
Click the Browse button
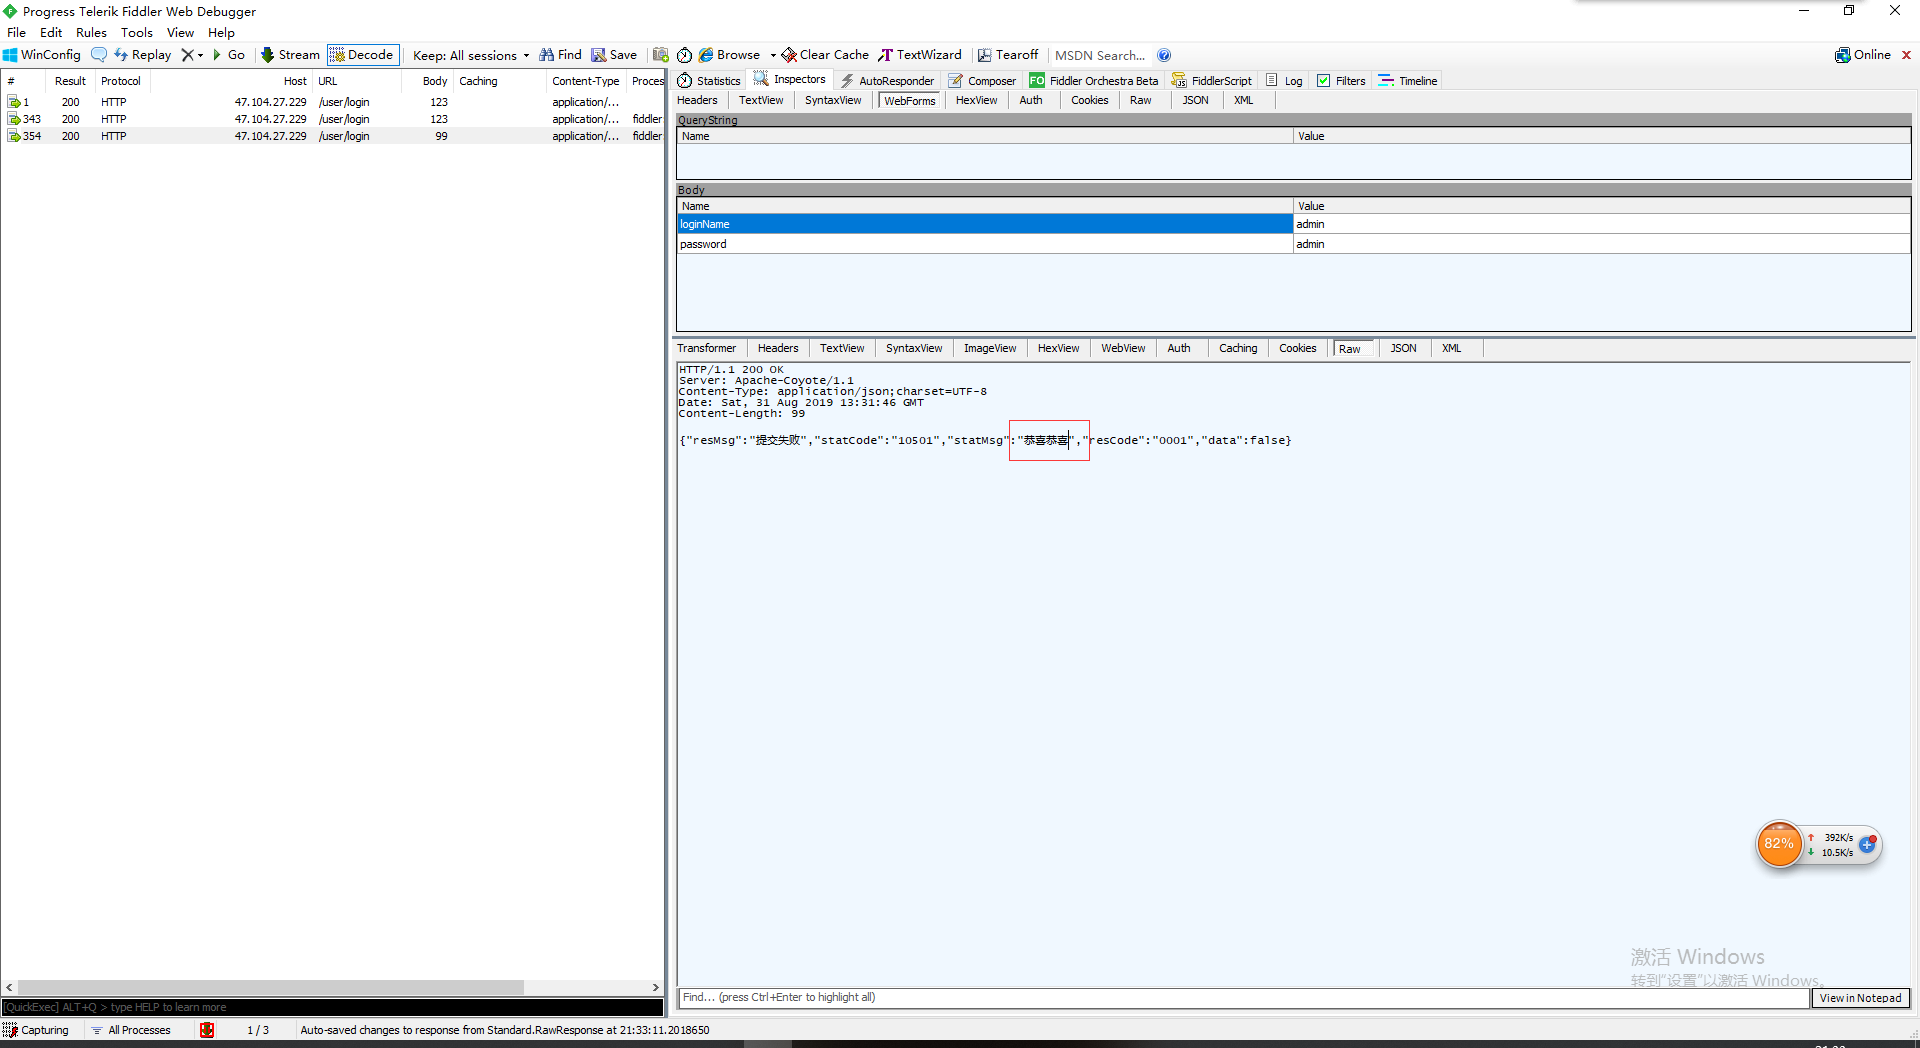pos(730,55)
